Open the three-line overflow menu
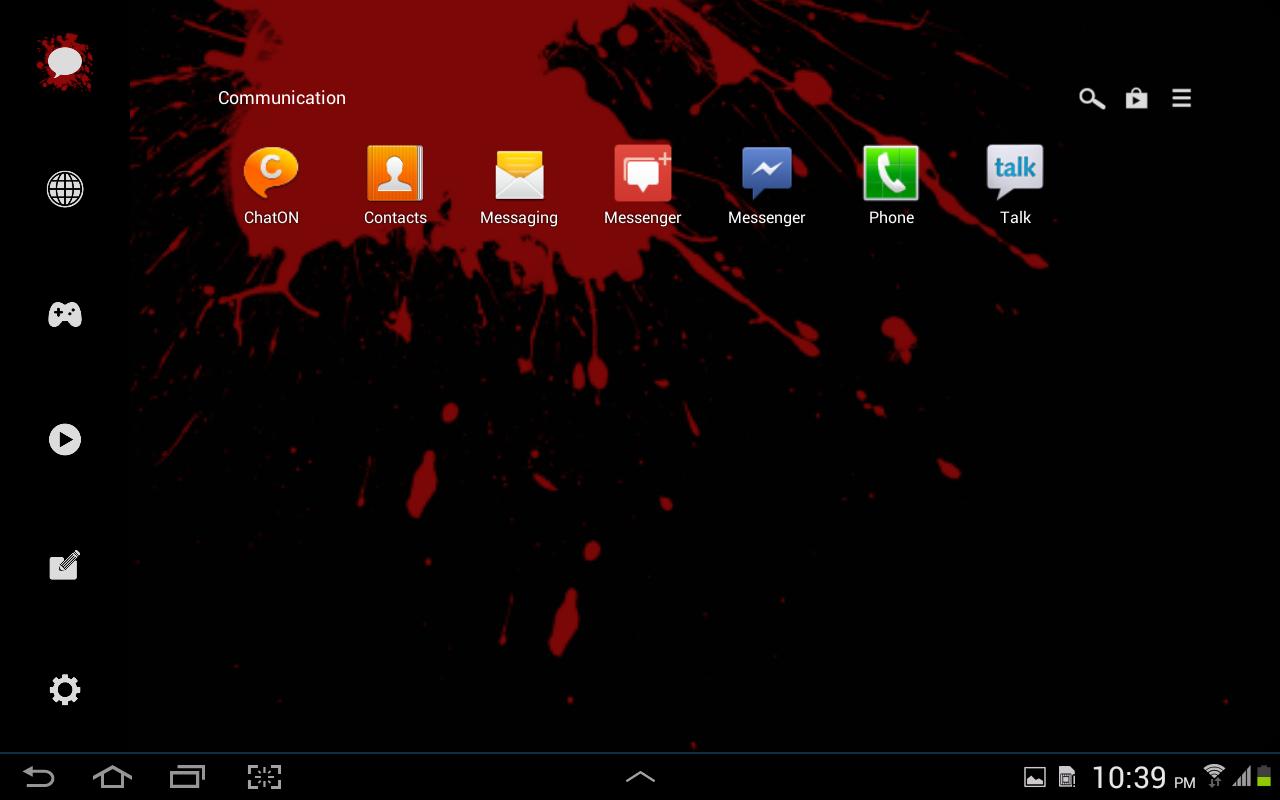The width and height of the screenshot is (1280, 800). coord(1182,98)
